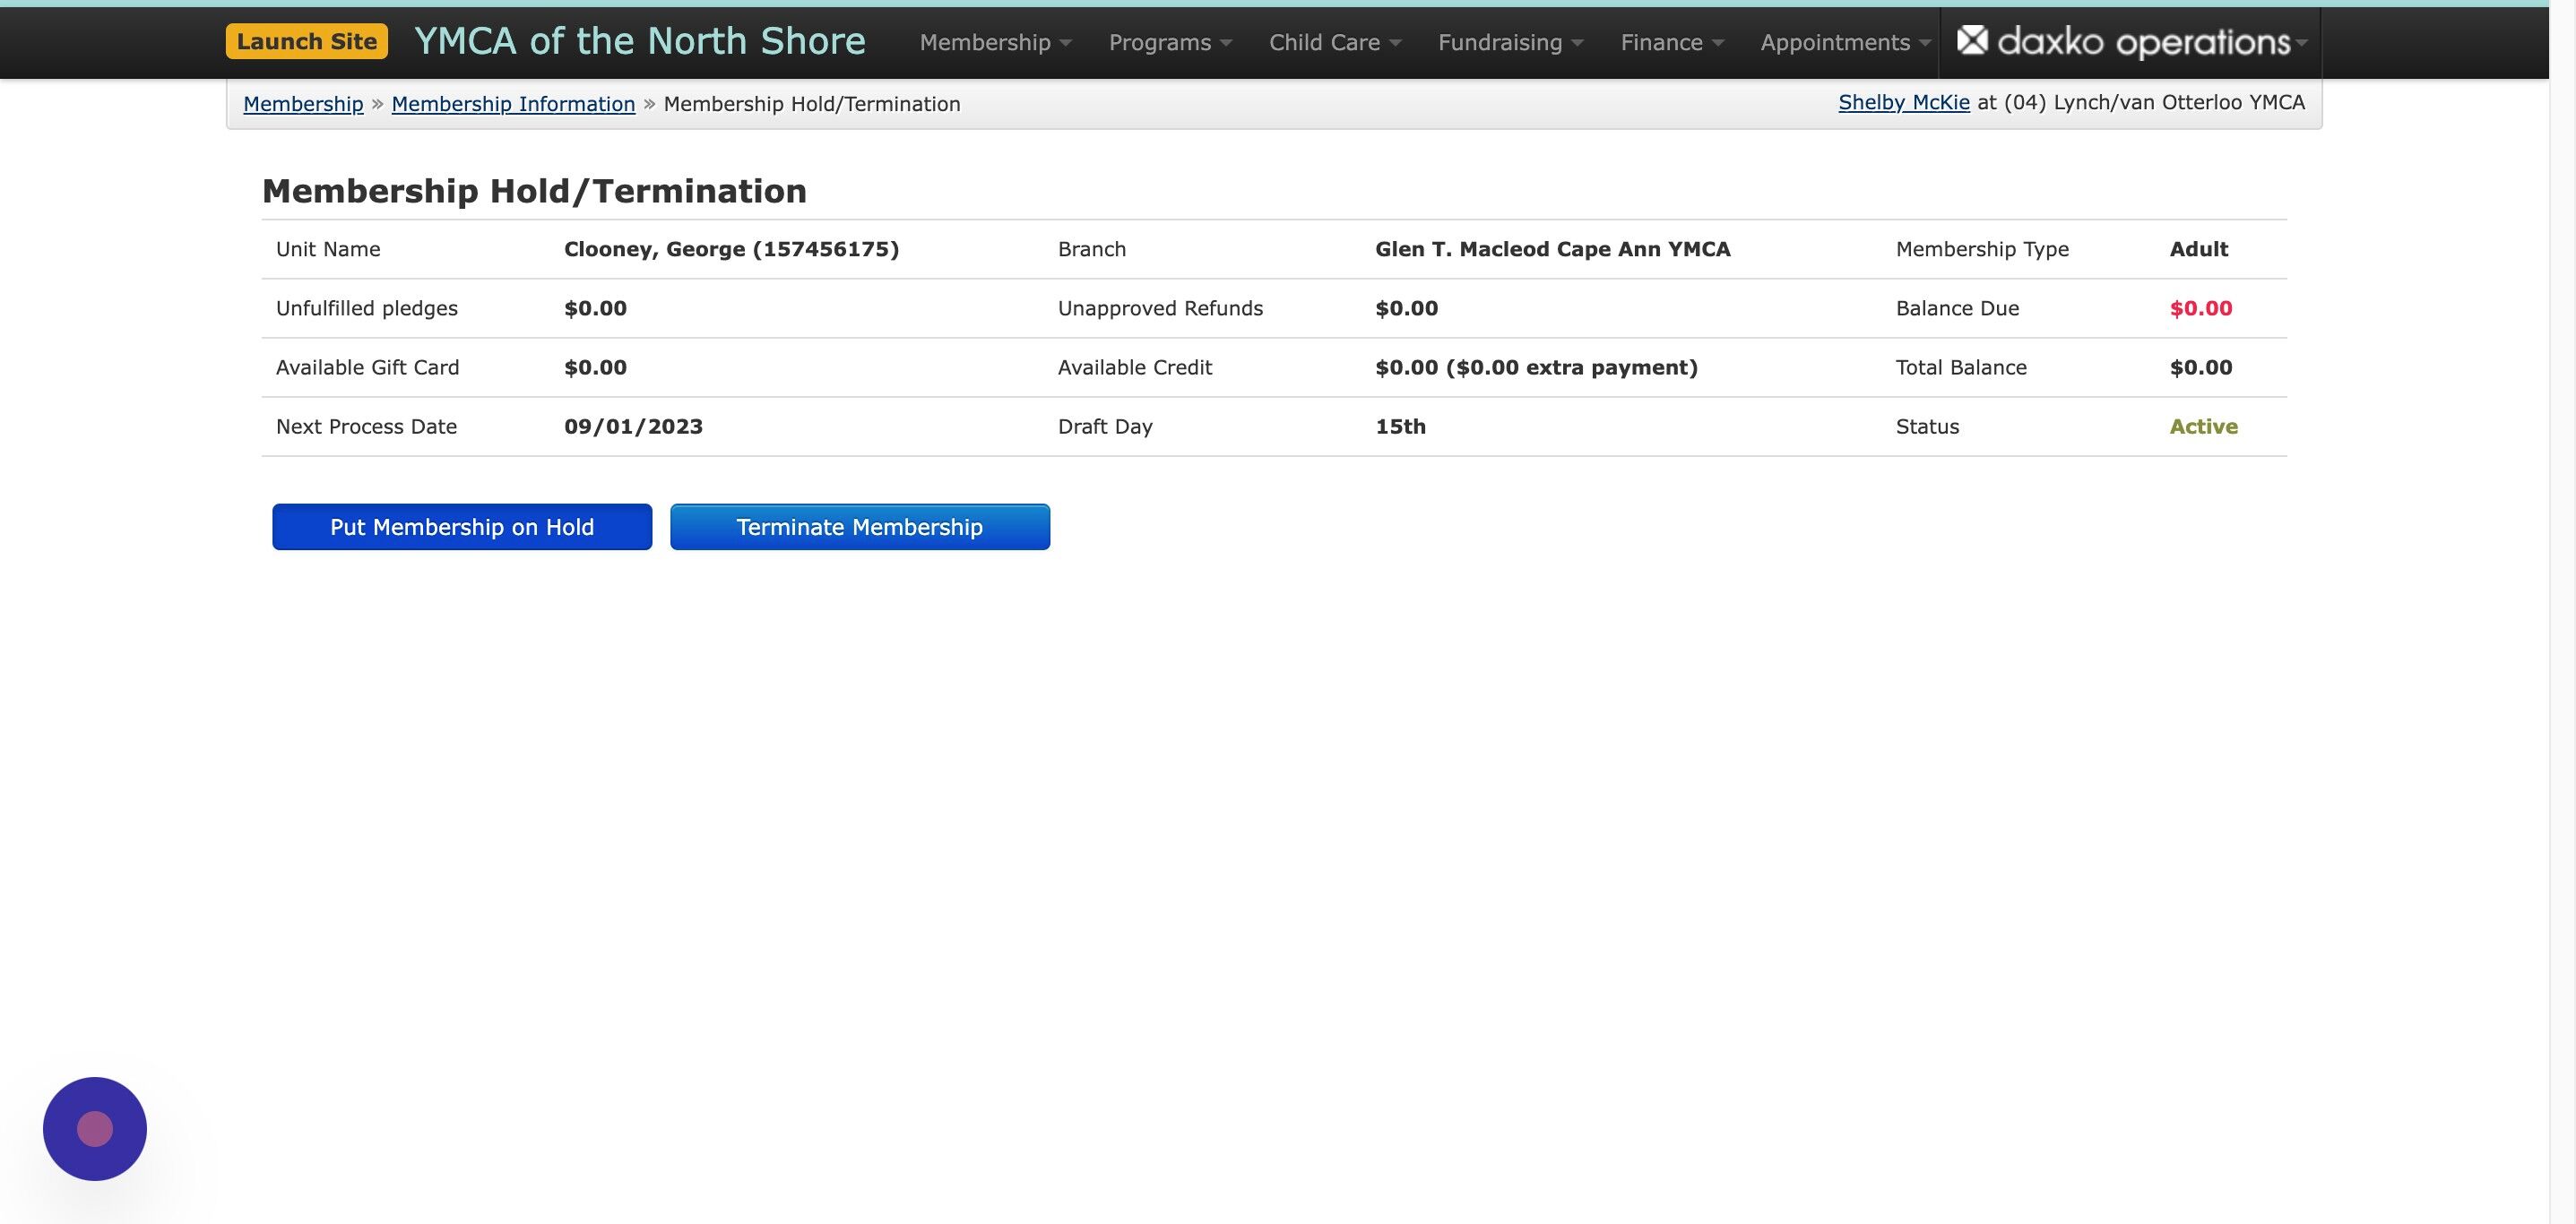Expand the daxko operations menu
Viewport: 2576px width, 1224px height.
point(2131,42)
